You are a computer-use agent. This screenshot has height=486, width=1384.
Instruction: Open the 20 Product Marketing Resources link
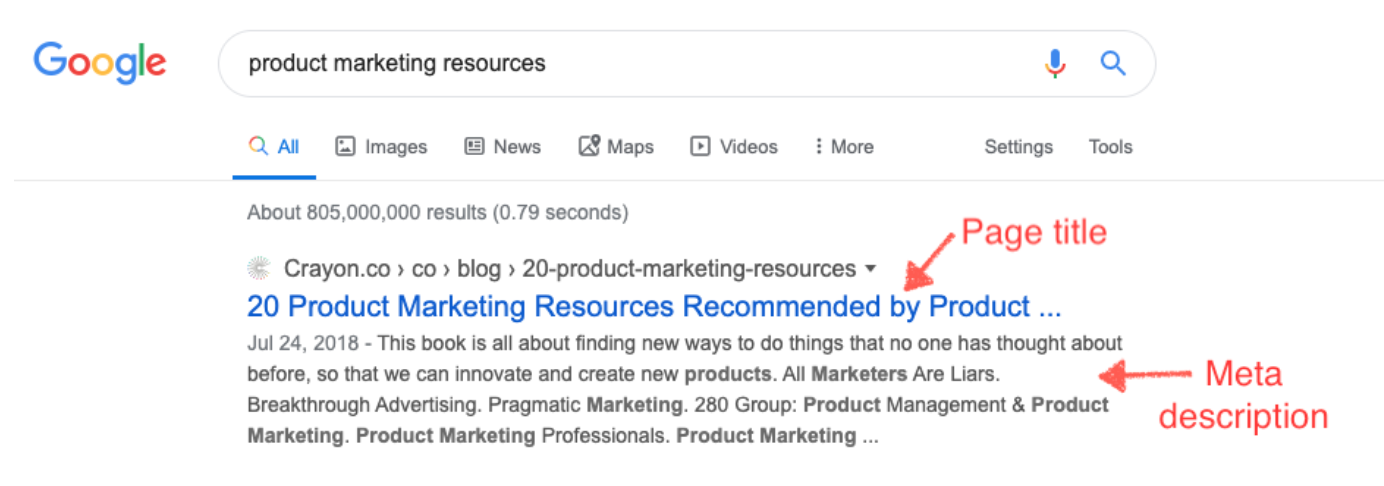pyautogui.click(x=654, y=306)
